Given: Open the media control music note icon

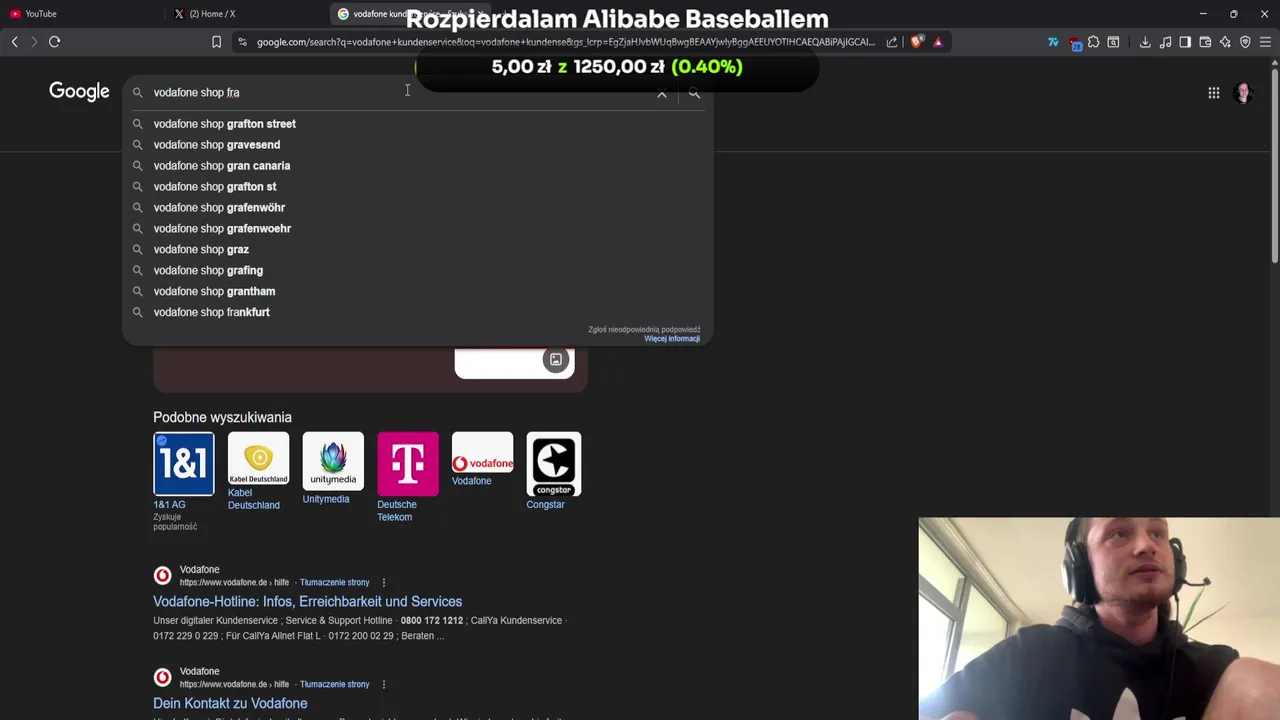Looking at the screenshot, I should 1165,42.
